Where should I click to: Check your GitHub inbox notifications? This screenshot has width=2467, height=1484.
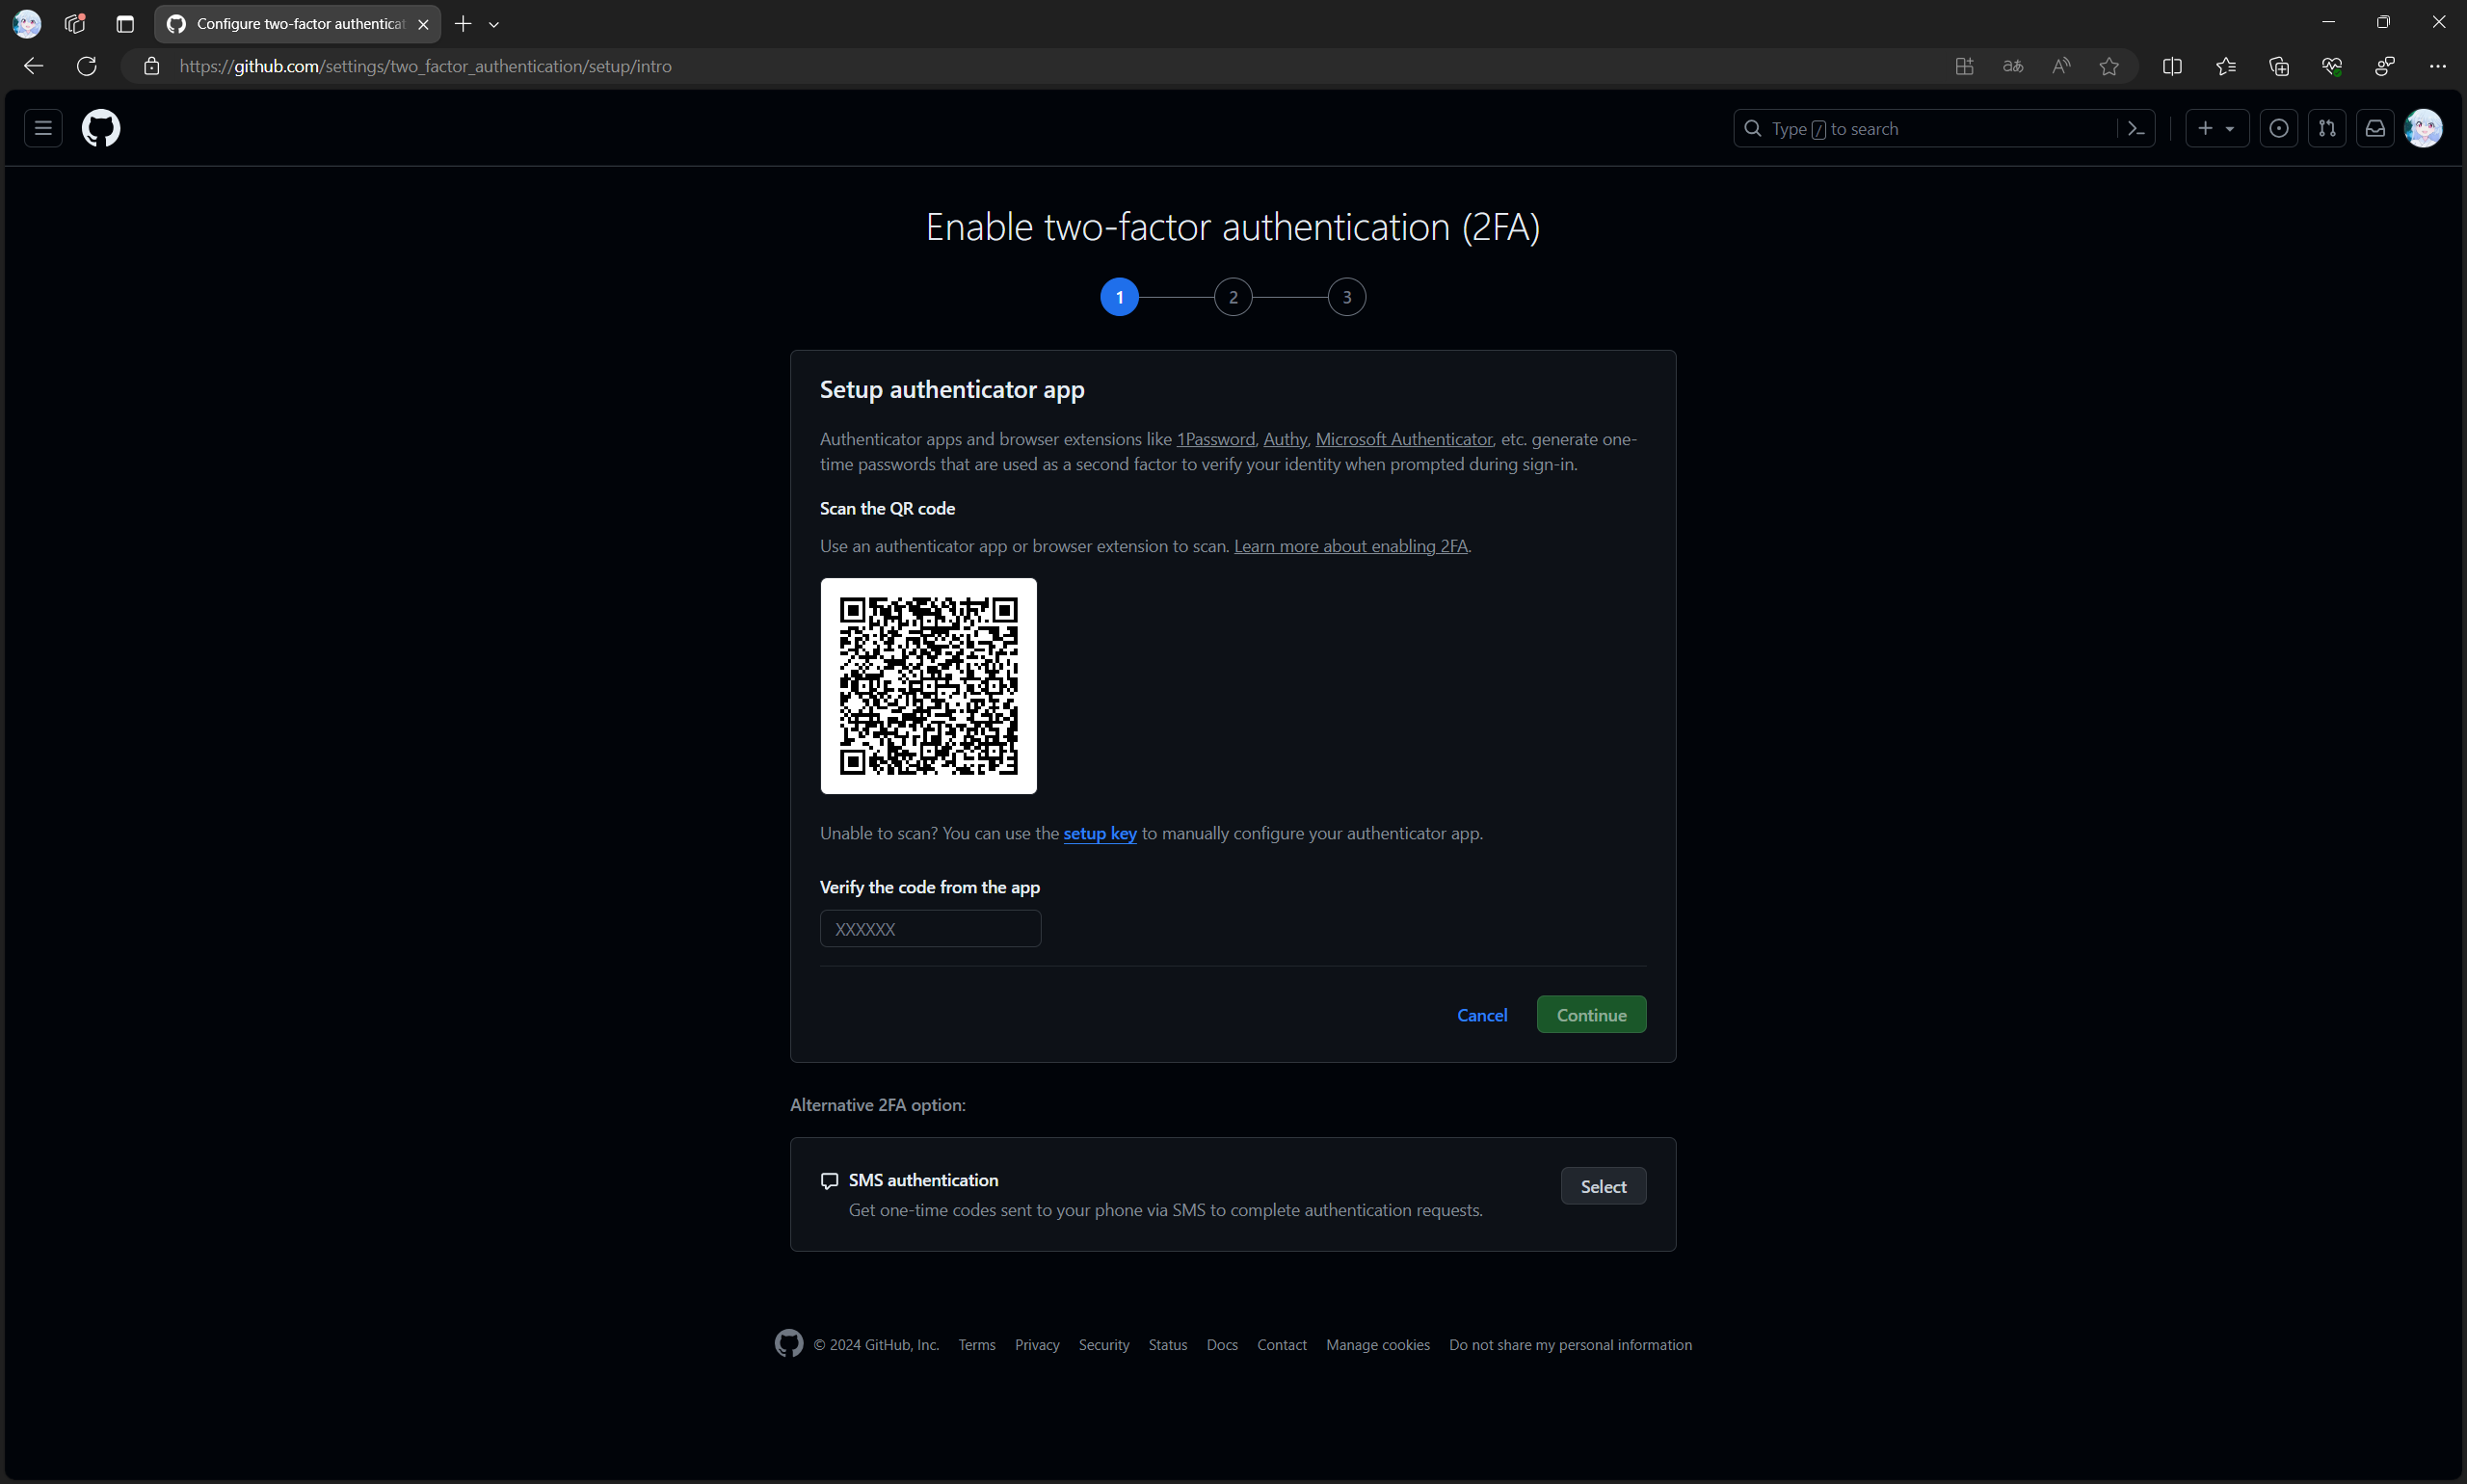point(2375,128)
